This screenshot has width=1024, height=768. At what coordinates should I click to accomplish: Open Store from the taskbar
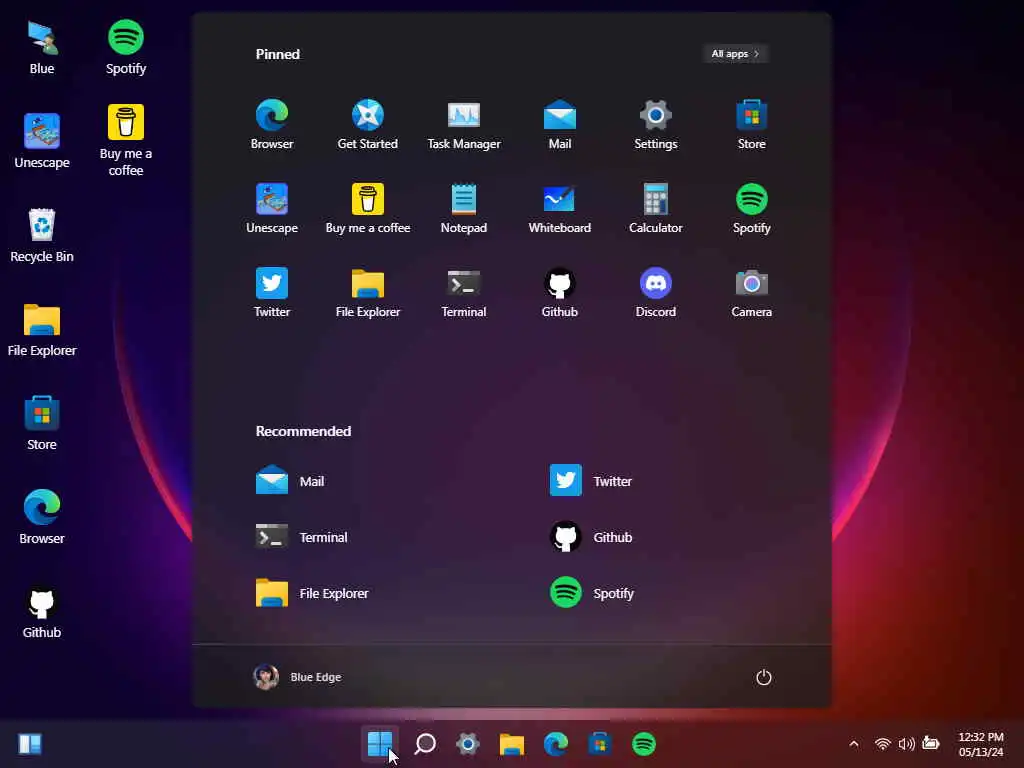point(600,744)
